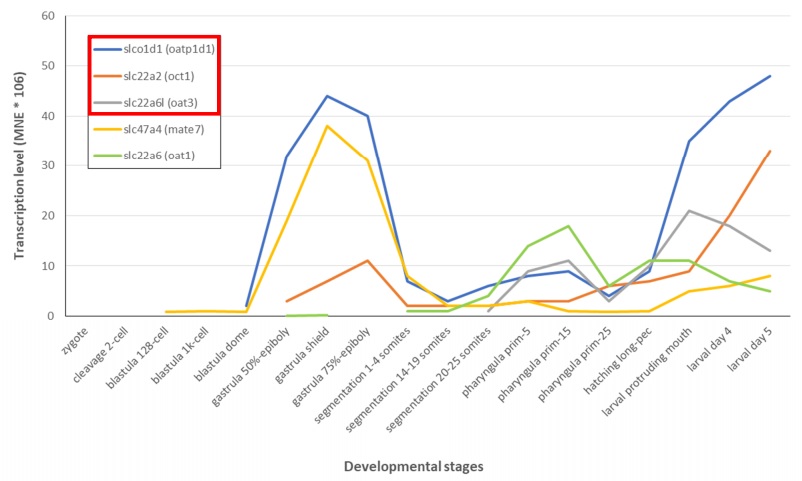Click the blue line peak at gastrula shield
The image size is (802, 481).
click(328, 96)
